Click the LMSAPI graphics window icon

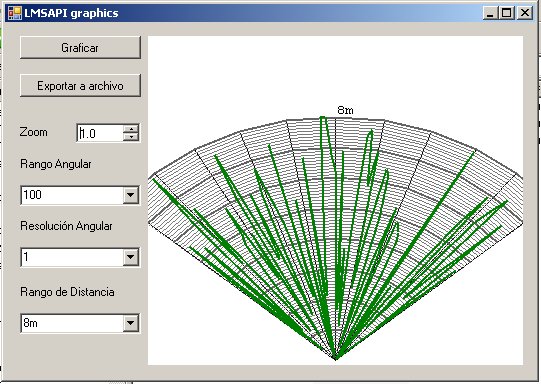[14, 13]
